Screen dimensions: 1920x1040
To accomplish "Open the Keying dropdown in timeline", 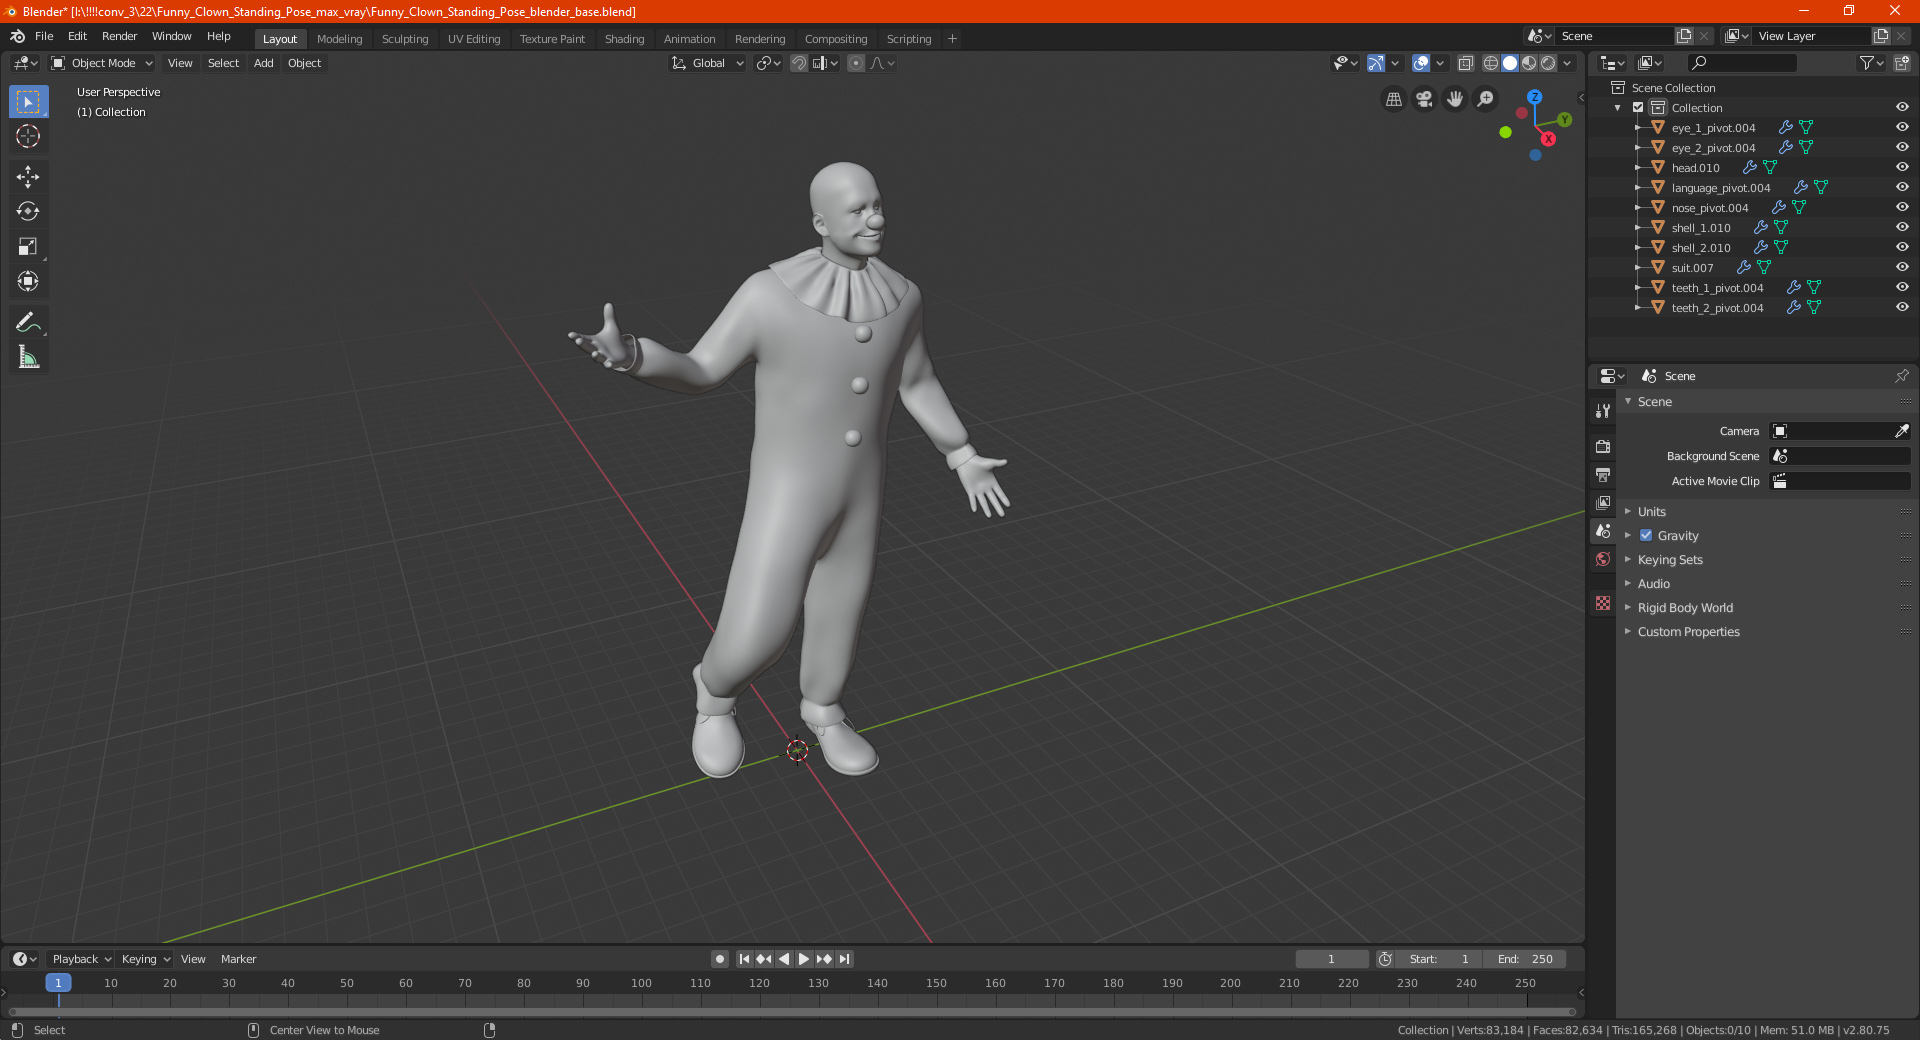I will pyautogui.click(x=145, y=959).
